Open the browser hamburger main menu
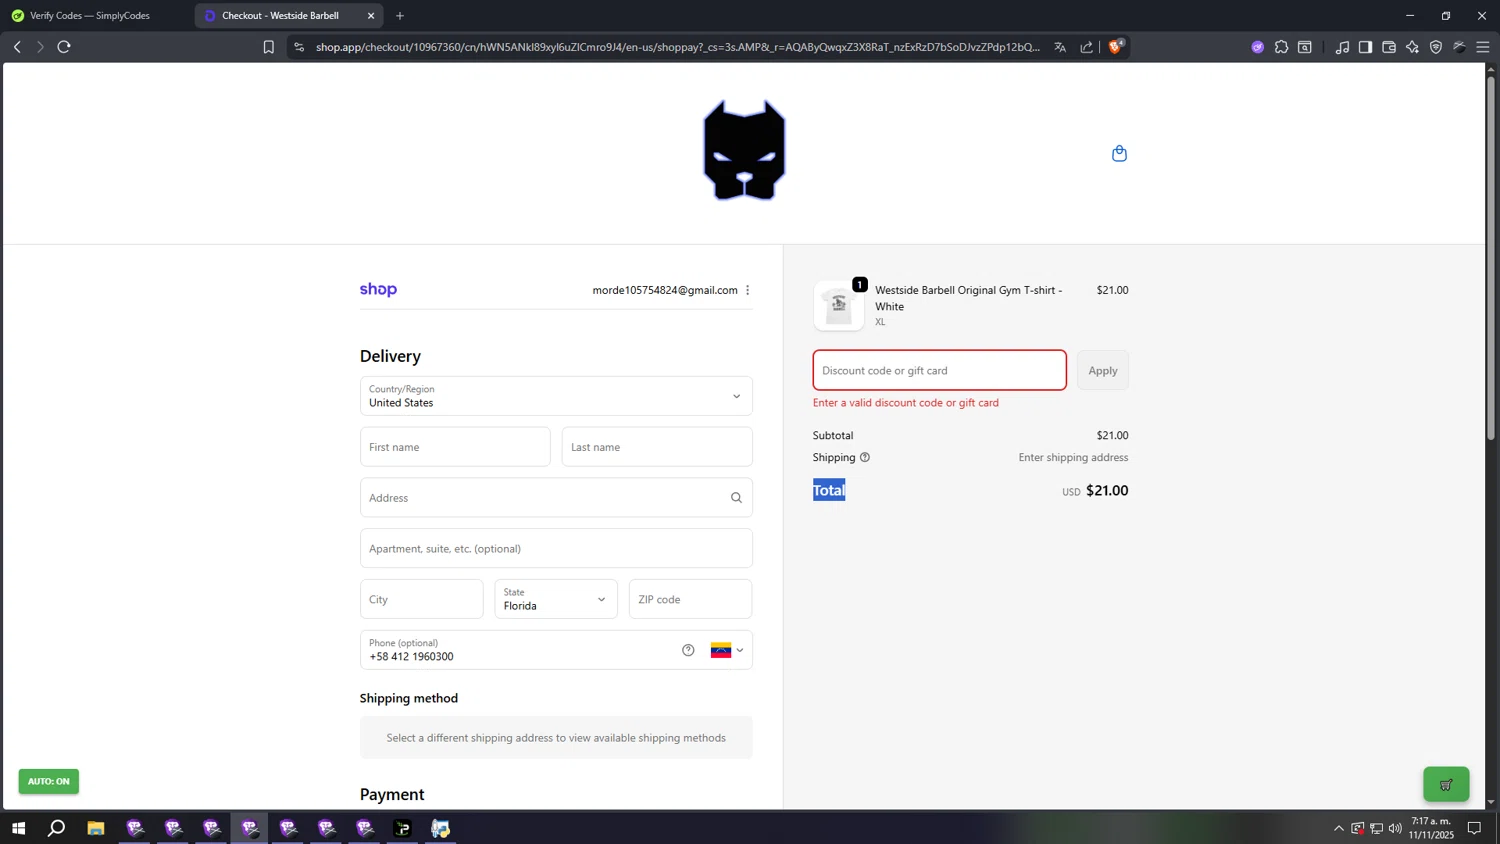Image resolution: width=1500 pixels, height=844 pixels. [x=1483, y=47]
